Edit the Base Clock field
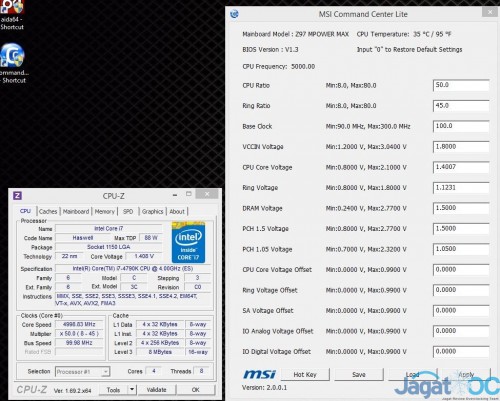The width and height of the screenshot is (500, 401). tap(461, 126)
